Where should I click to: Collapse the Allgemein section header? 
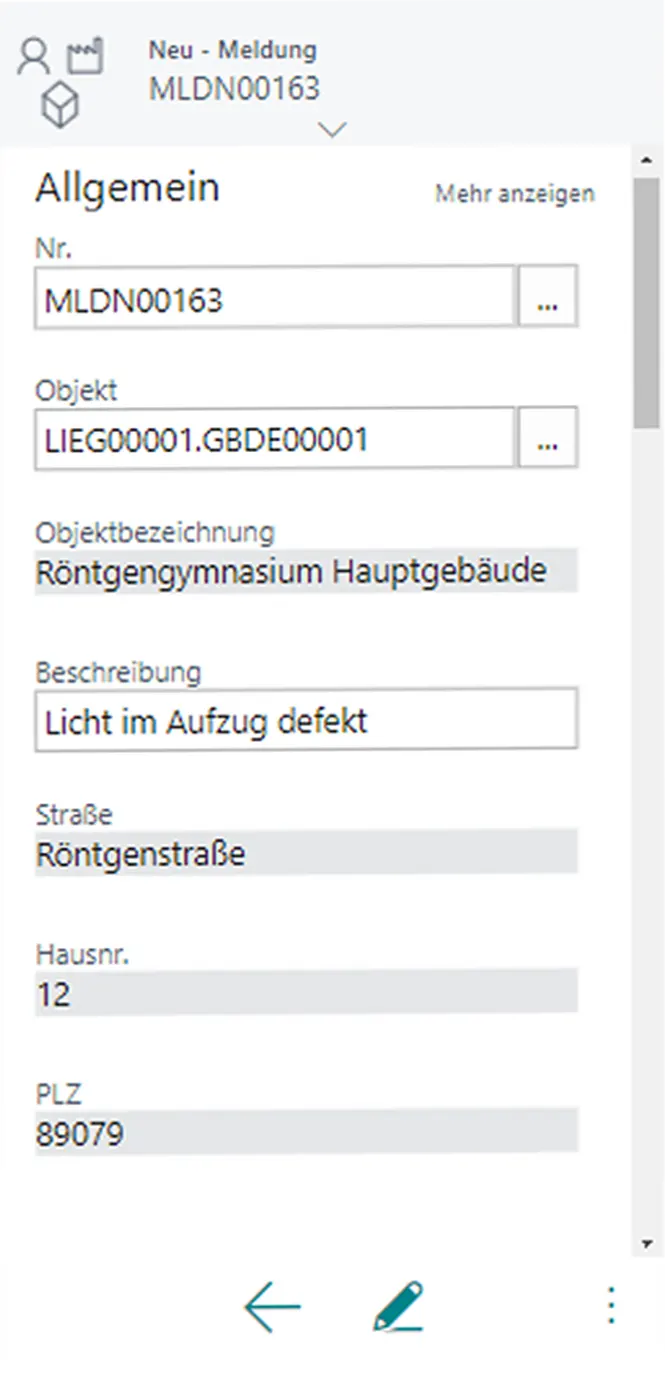point(127,187)
